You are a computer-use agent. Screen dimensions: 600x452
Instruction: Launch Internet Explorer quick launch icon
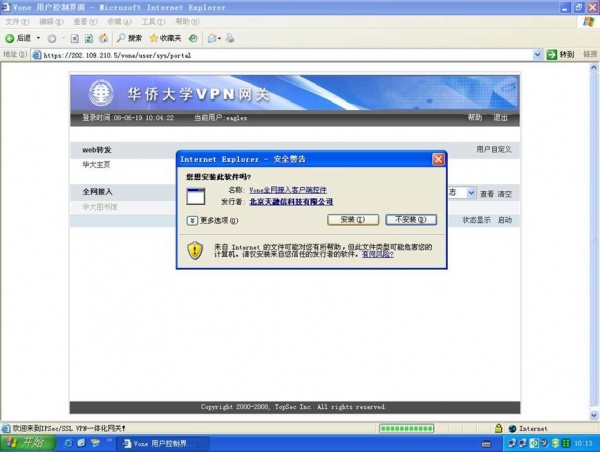point(68,443)
